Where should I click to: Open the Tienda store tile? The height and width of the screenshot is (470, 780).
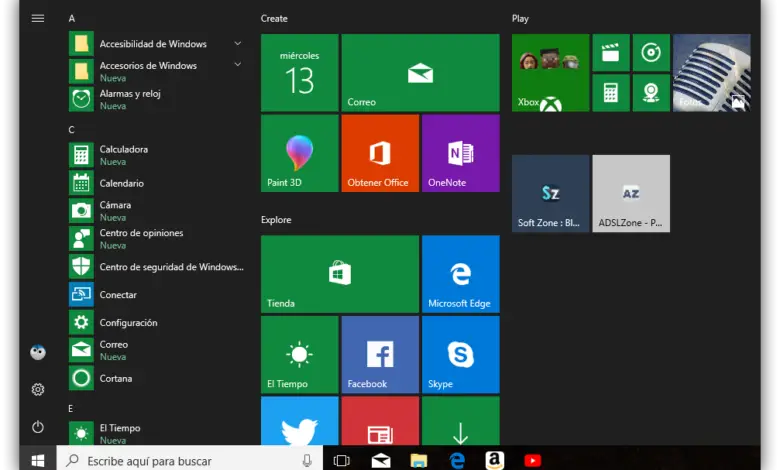(340, 274)
